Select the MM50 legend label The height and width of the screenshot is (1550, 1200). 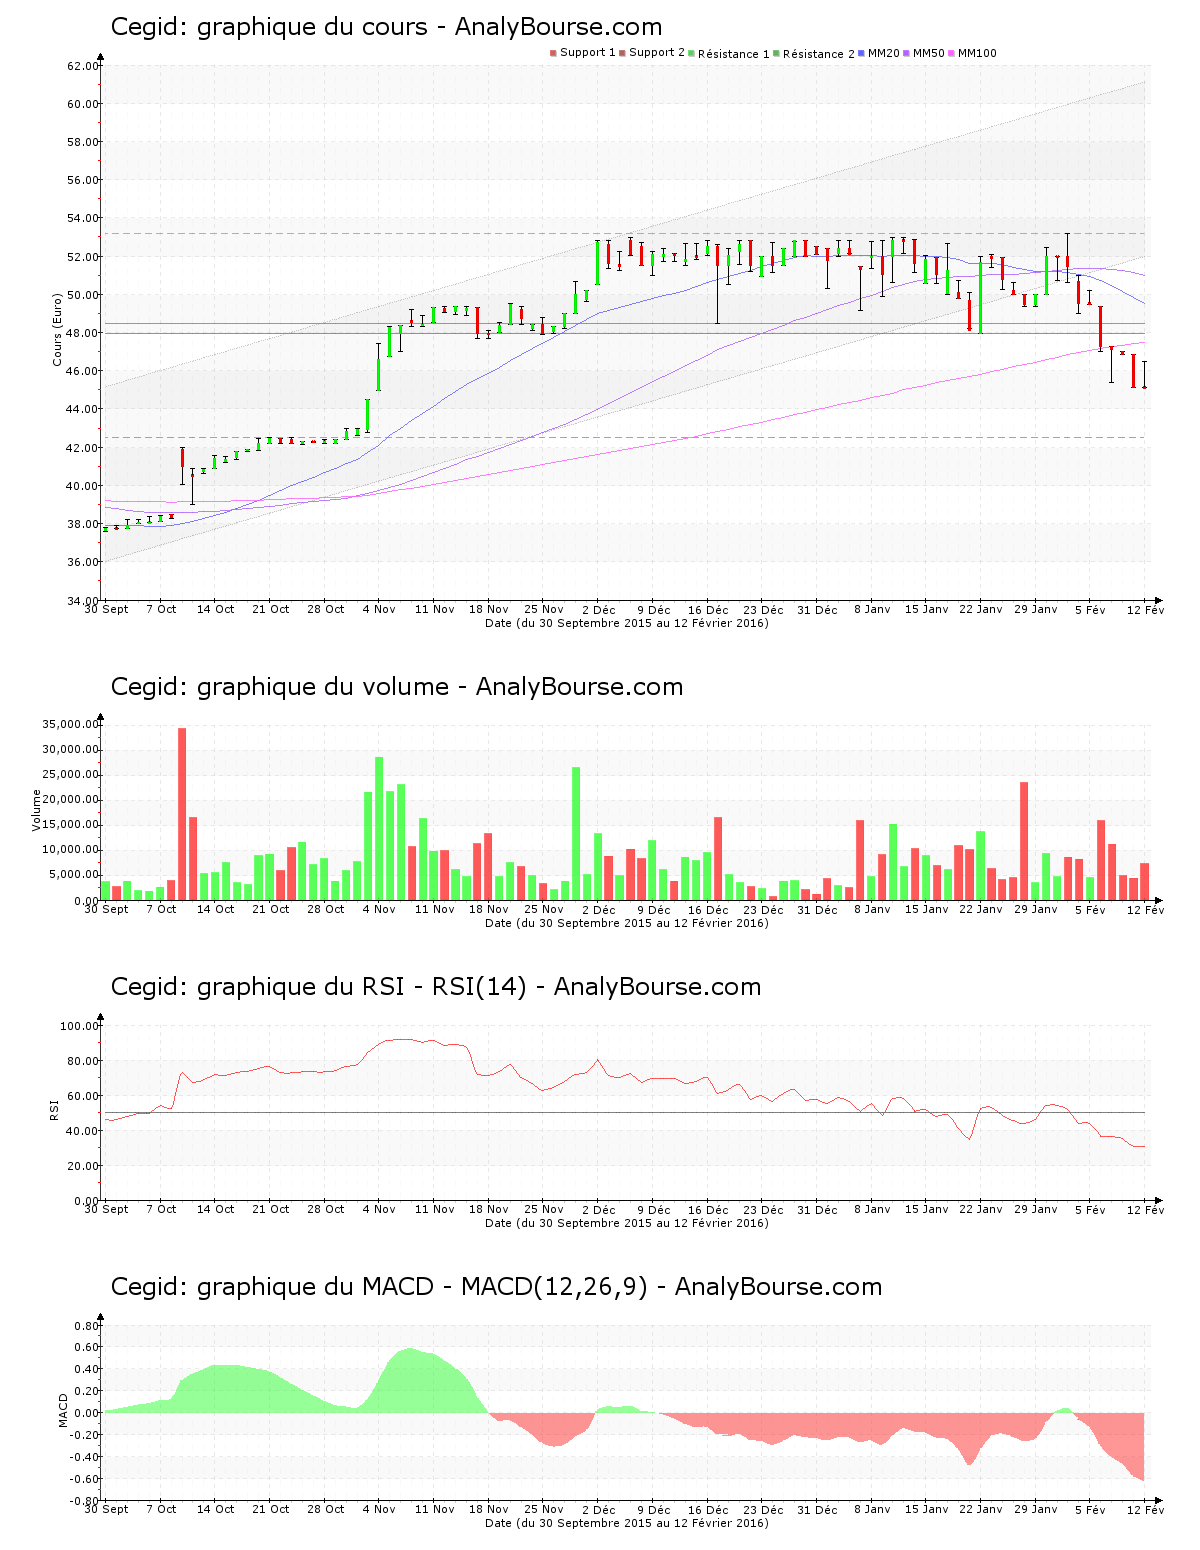pos(928,53)
